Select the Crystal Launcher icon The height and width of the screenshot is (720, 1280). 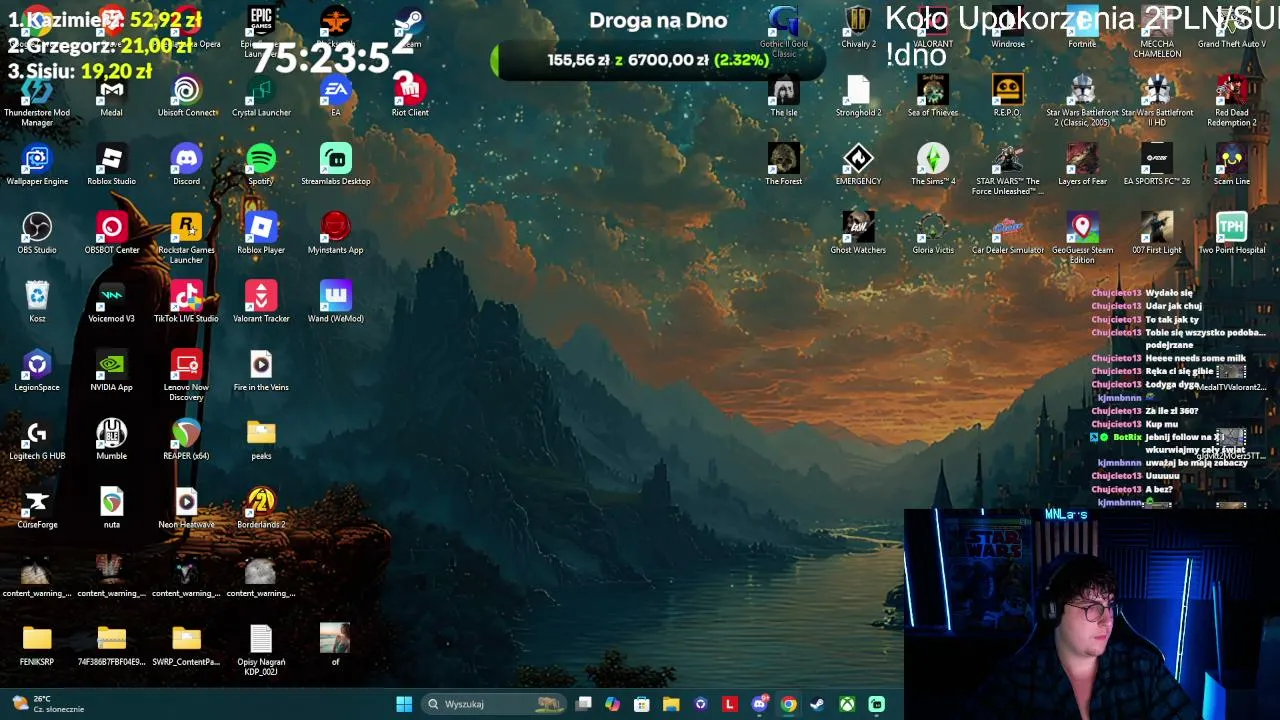pos(261,97)
